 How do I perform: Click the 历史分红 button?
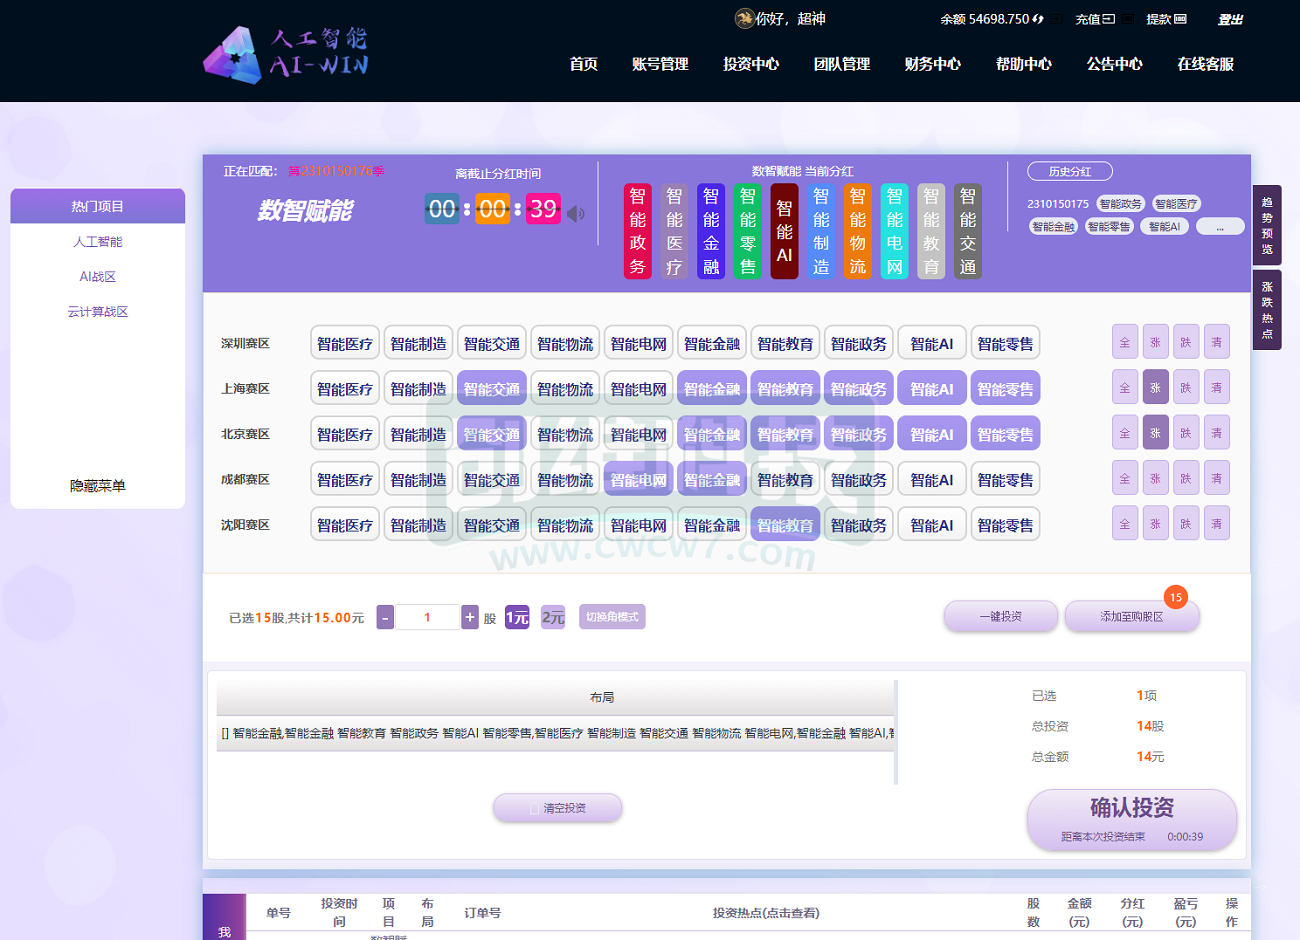point(1070,172)
